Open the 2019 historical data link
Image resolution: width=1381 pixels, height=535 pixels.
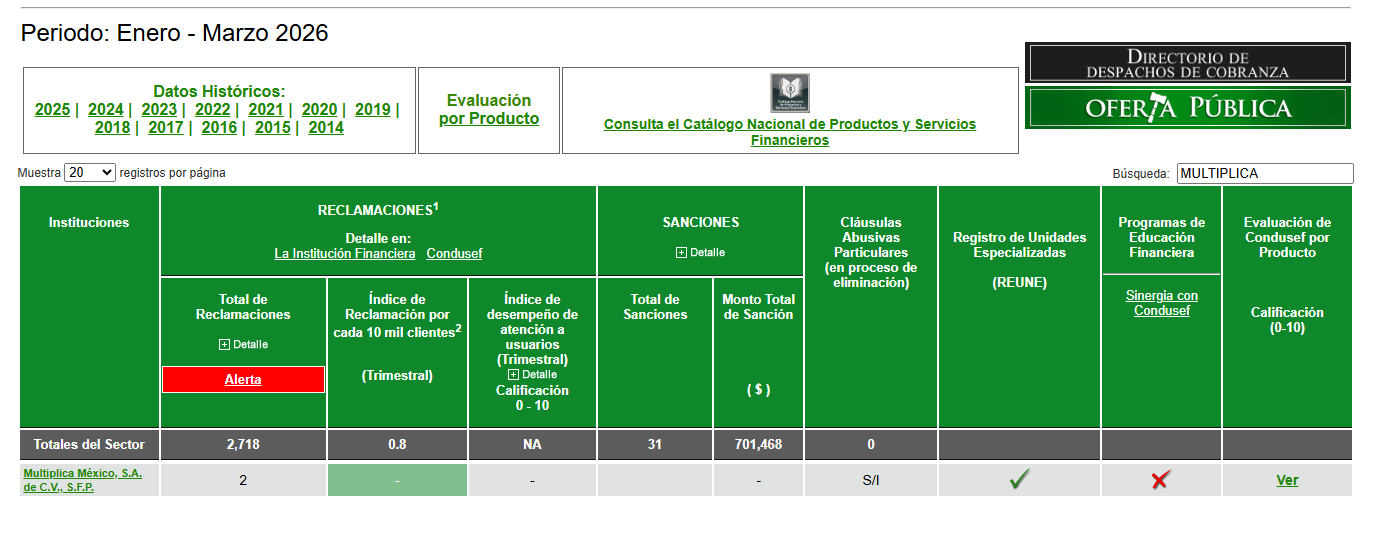(373, 110)
